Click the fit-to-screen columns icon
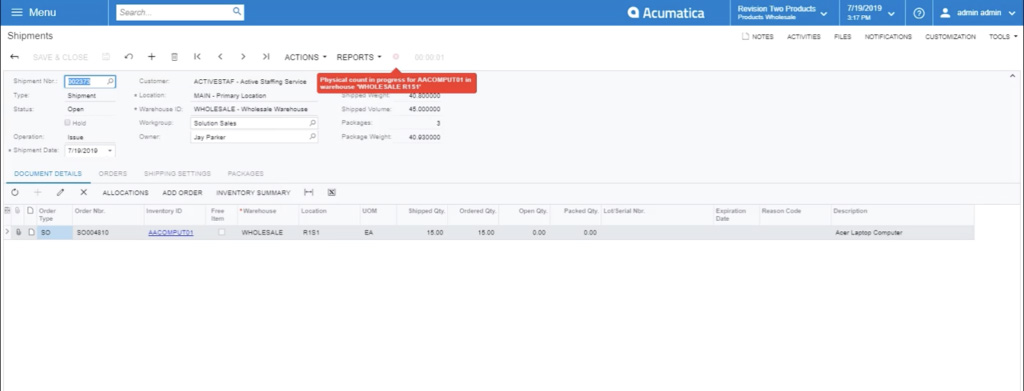The image size is (1024, 391). tap(309, 193)
